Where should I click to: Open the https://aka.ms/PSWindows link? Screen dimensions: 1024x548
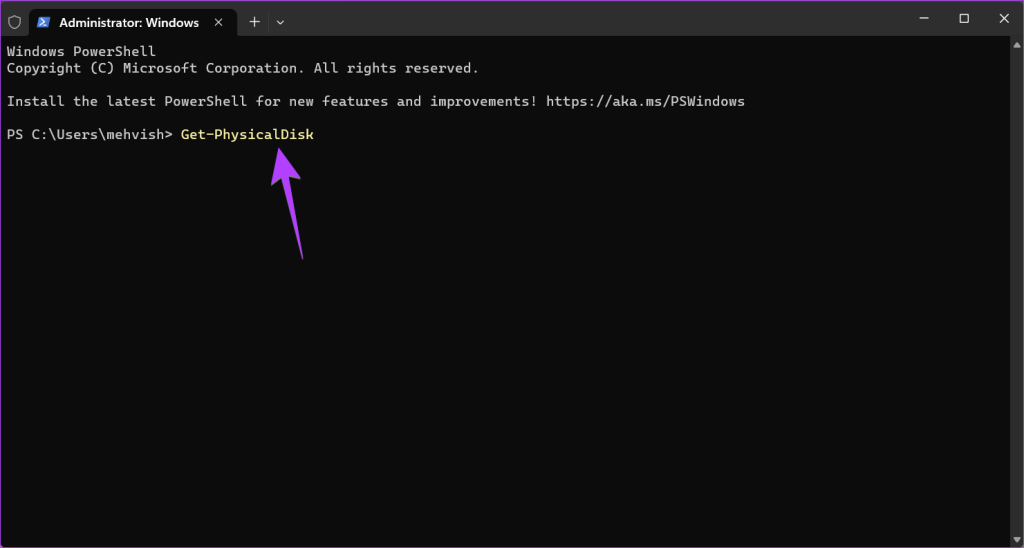pyautogui.click(x=645, y=102)
